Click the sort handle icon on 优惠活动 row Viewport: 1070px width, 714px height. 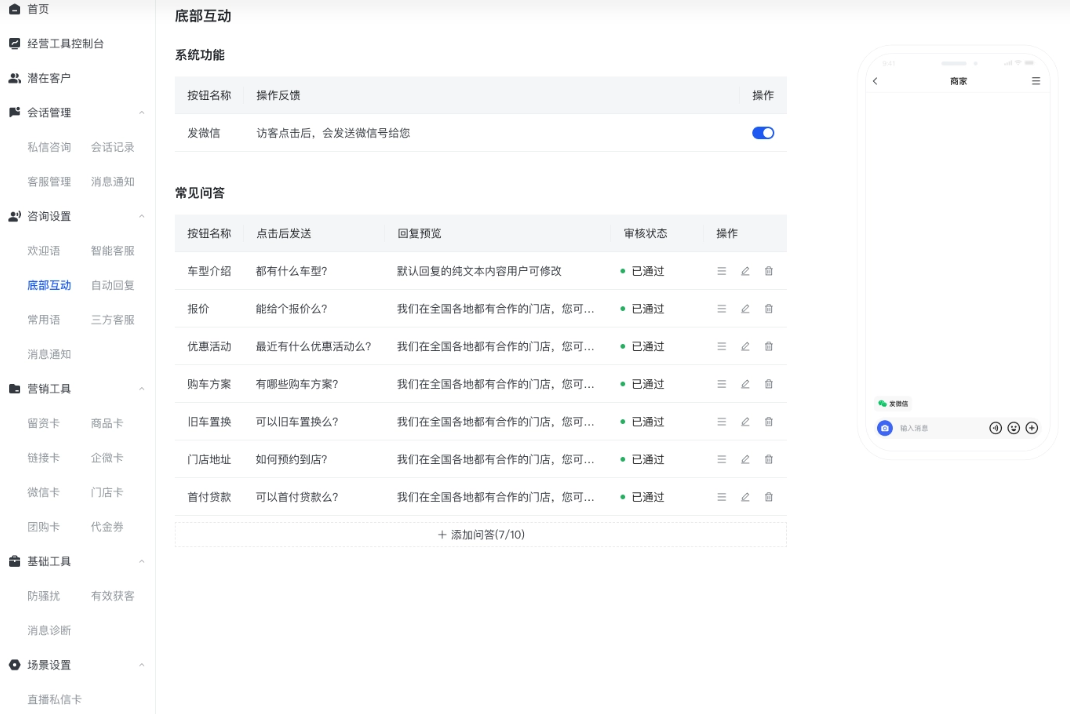click(x=720, y=346)
